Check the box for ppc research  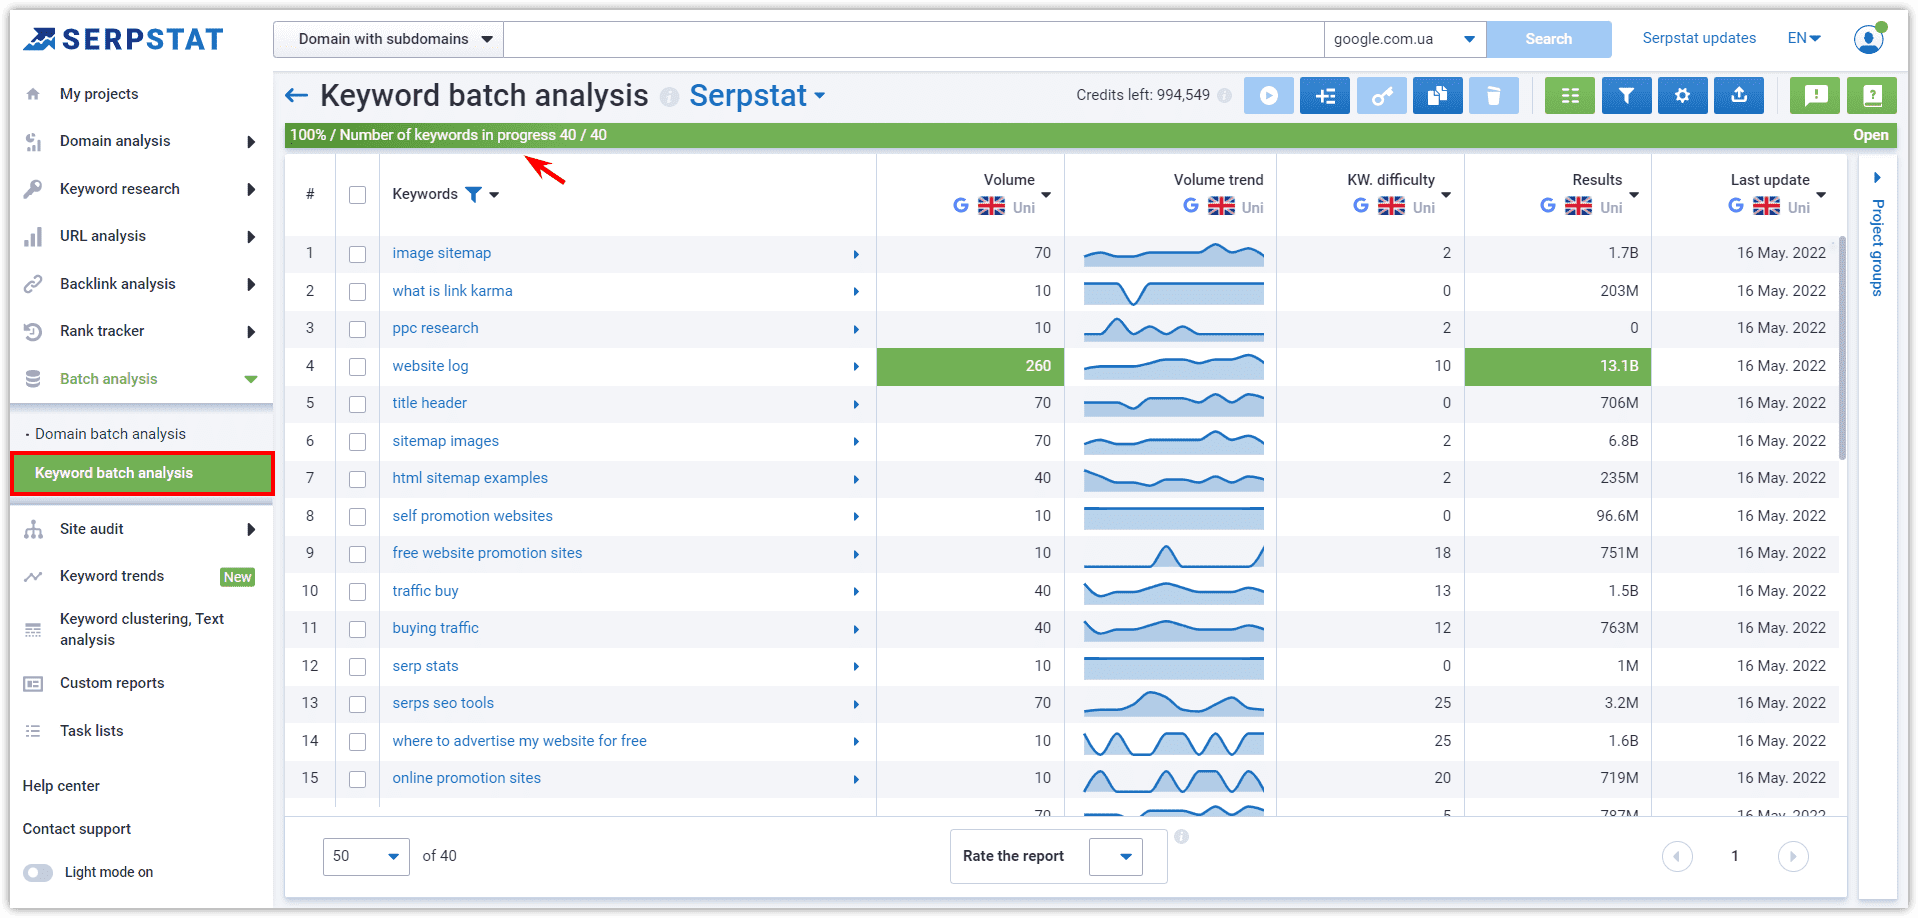coord(357,329)
